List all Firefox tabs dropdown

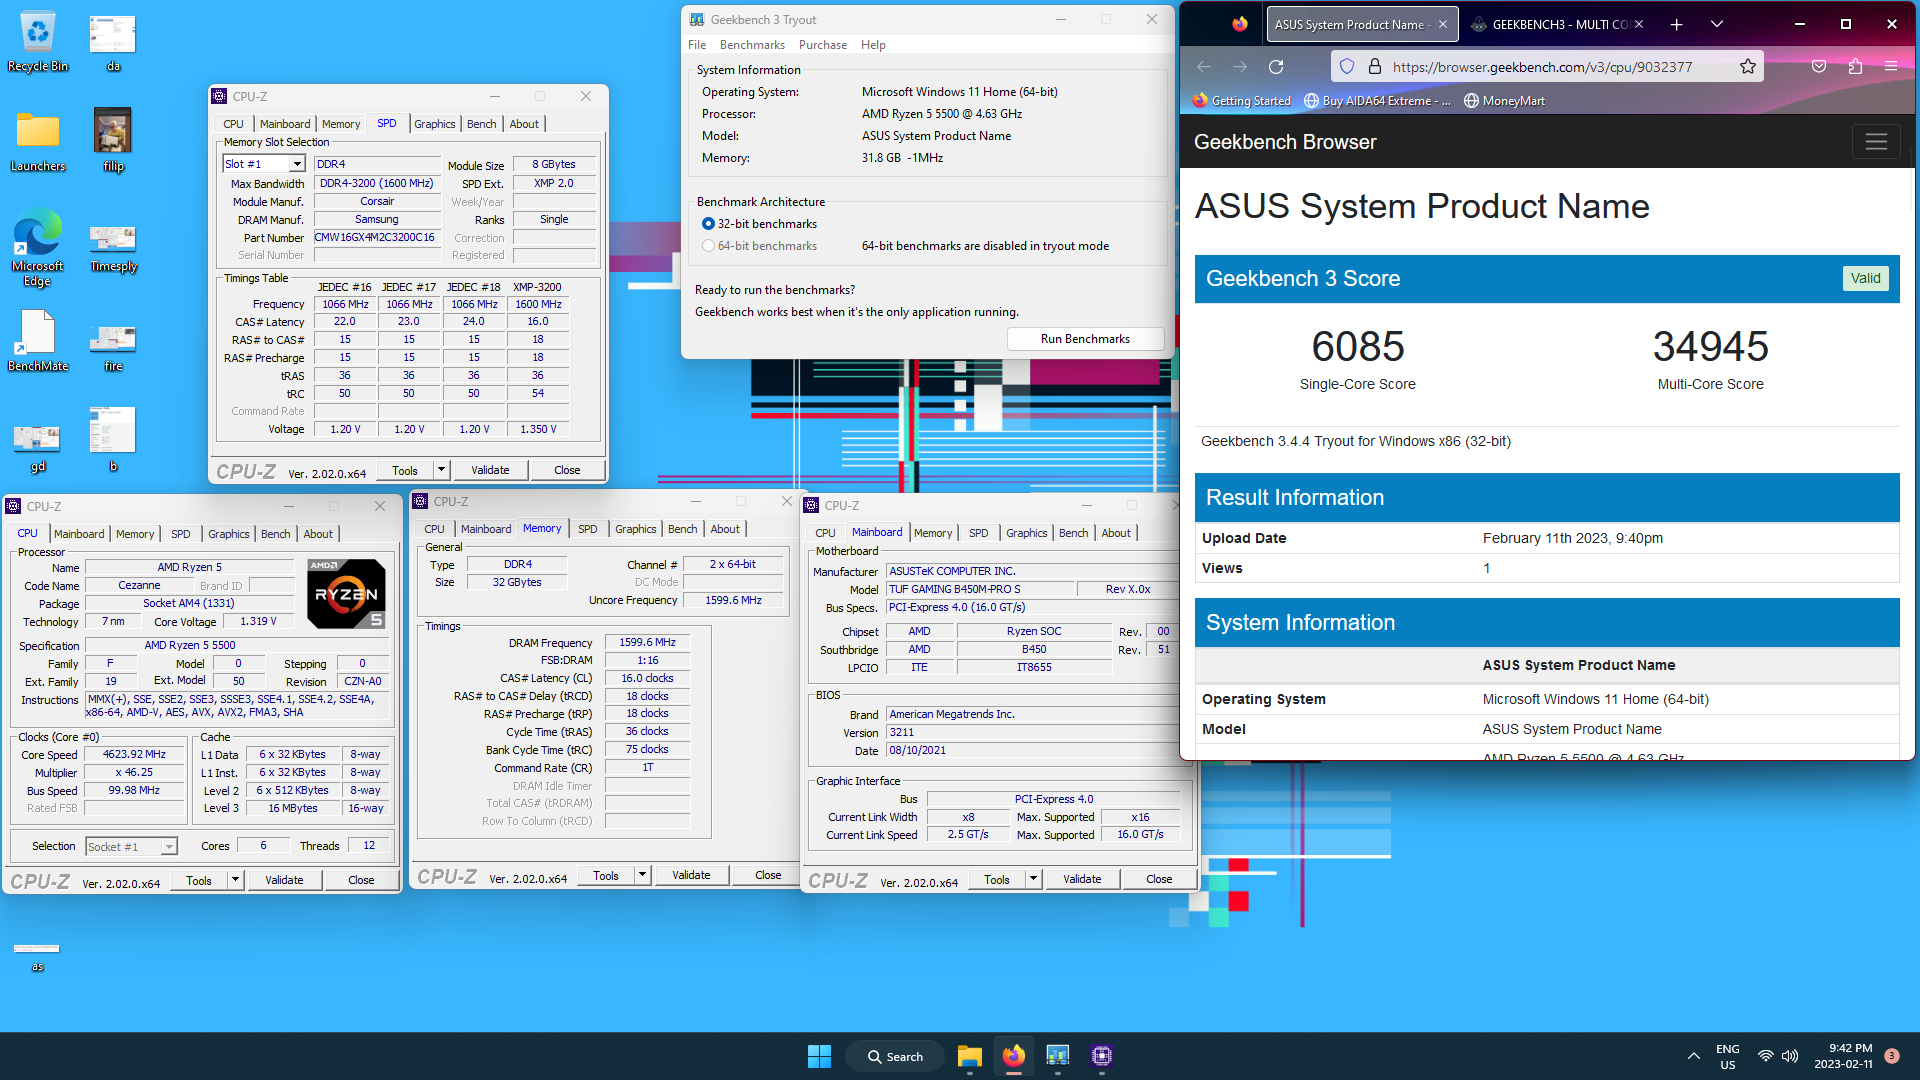(x=1717, y=24)
